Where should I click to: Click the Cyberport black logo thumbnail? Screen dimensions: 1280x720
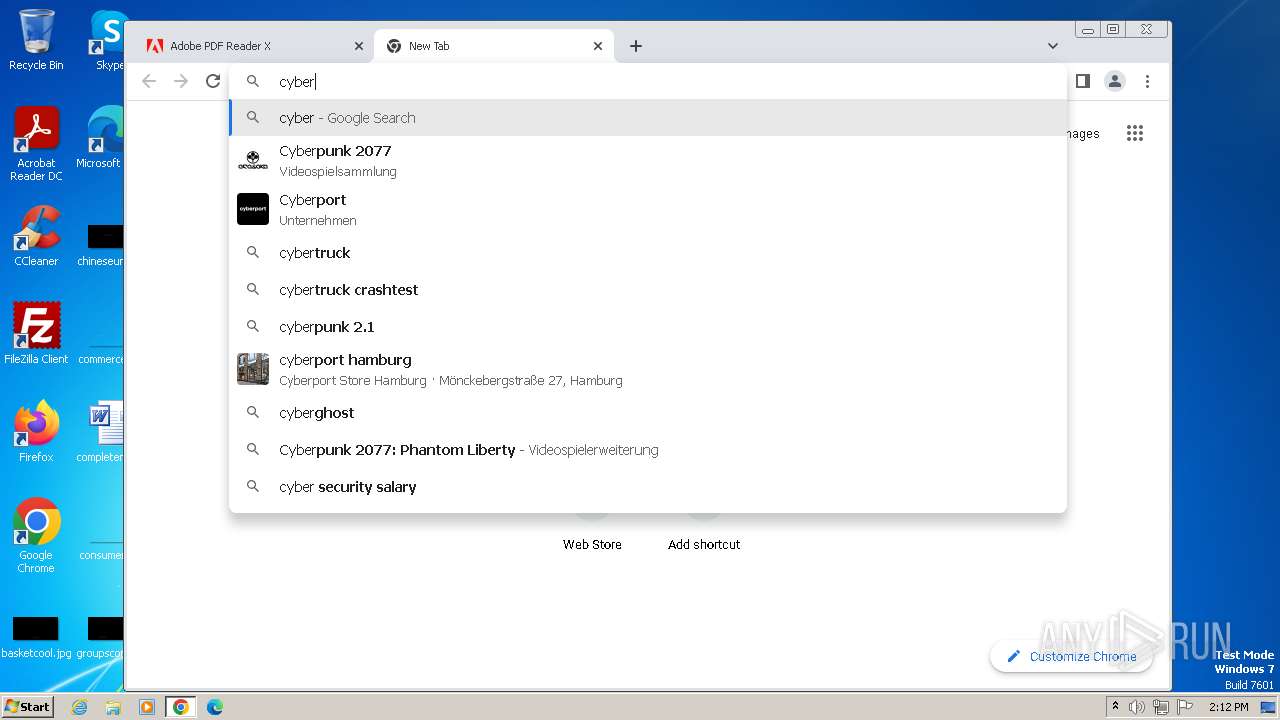[253, 209]
